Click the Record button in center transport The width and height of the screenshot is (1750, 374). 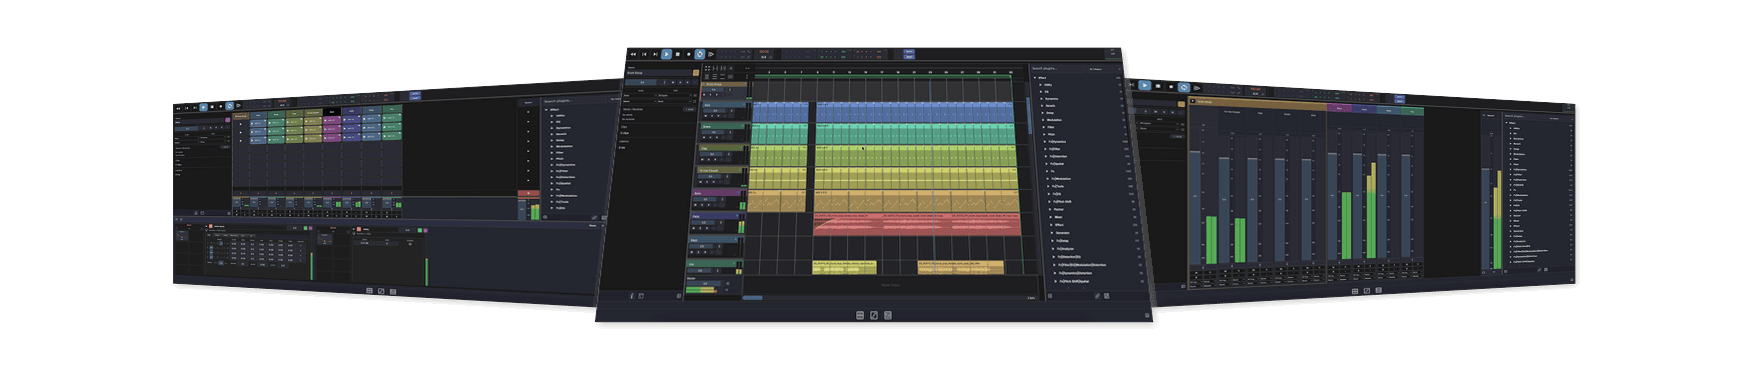tap(688, 54)
